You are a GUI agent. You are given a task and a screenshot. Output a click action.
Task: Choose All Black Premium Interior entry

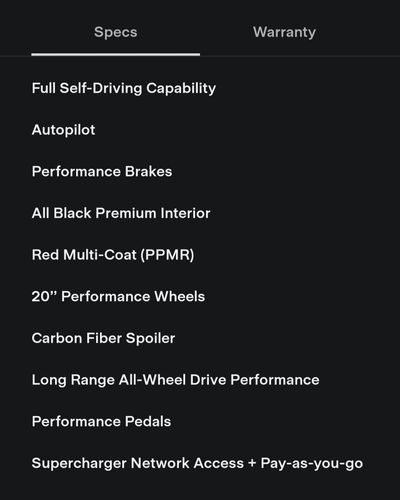point(121,213)
